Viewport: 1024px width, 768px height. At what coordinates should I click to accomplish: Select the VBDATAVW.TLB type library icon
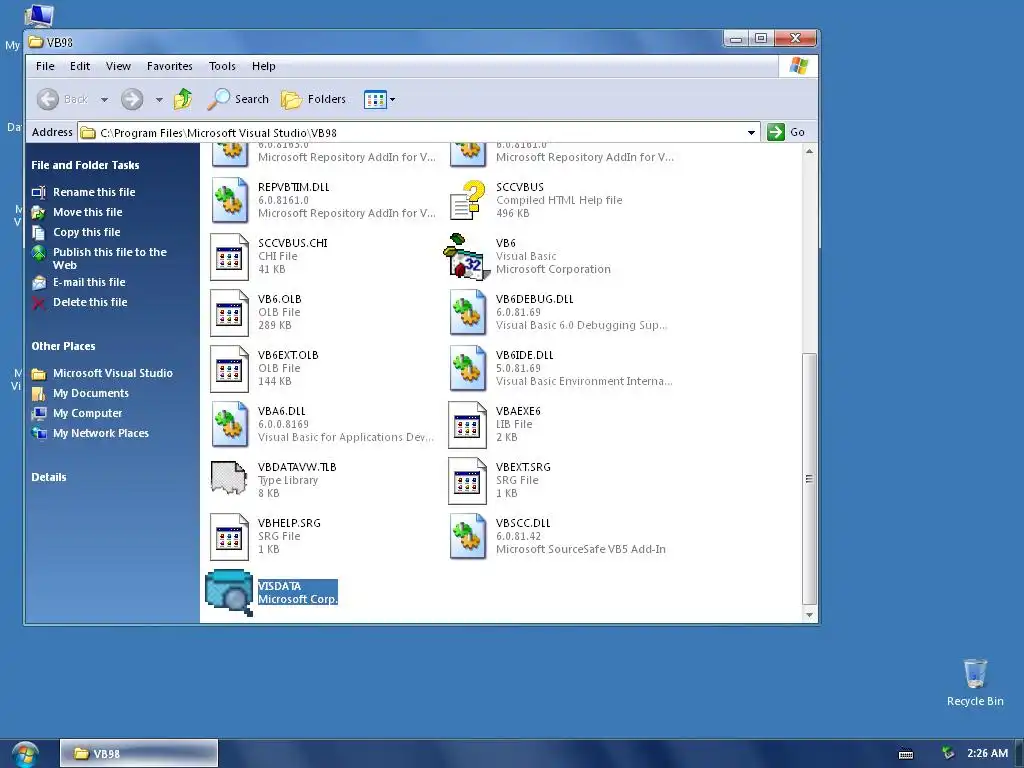click(229, 478)
